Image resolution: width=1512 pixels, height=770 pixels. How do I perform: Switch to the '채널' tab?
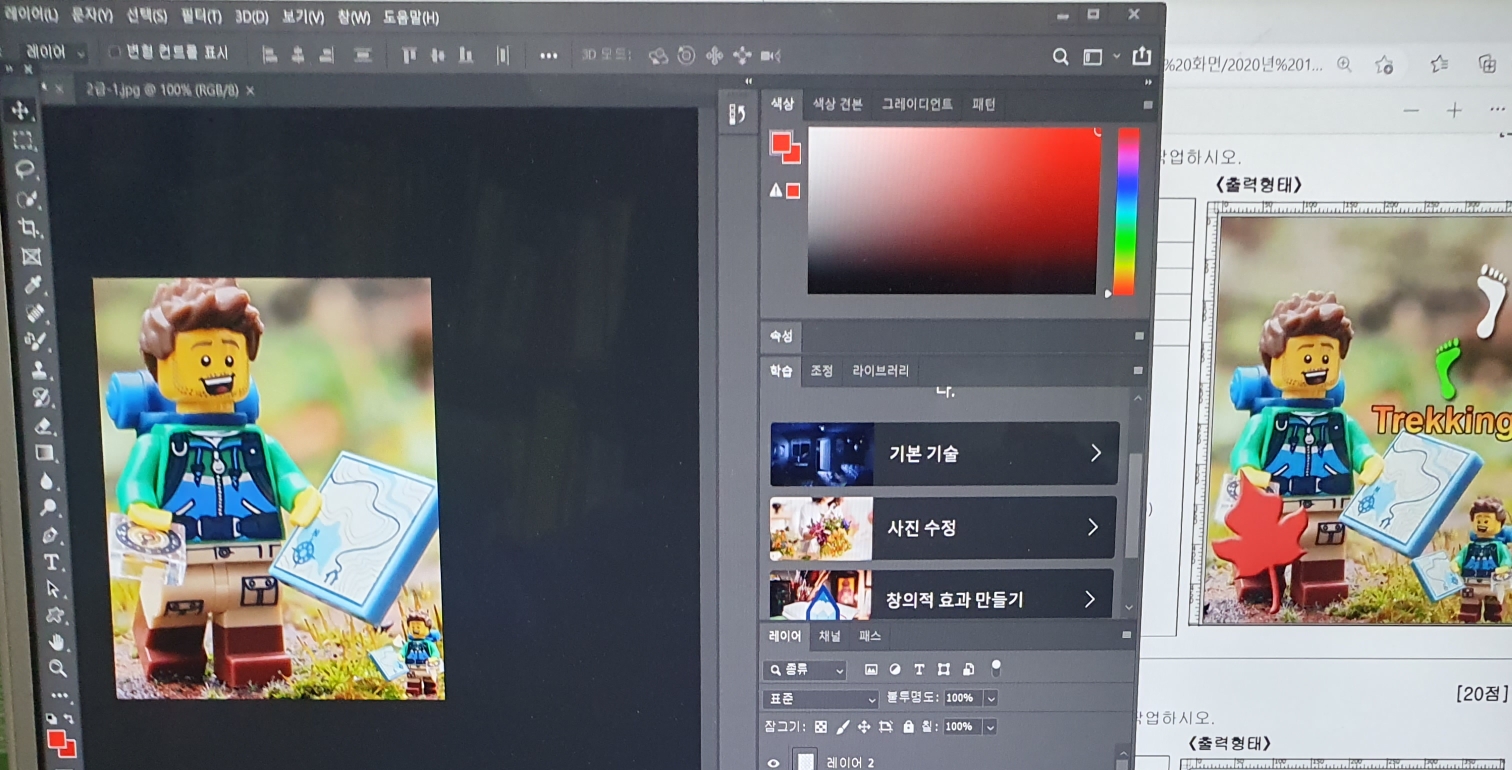click(x=830, y=636)
